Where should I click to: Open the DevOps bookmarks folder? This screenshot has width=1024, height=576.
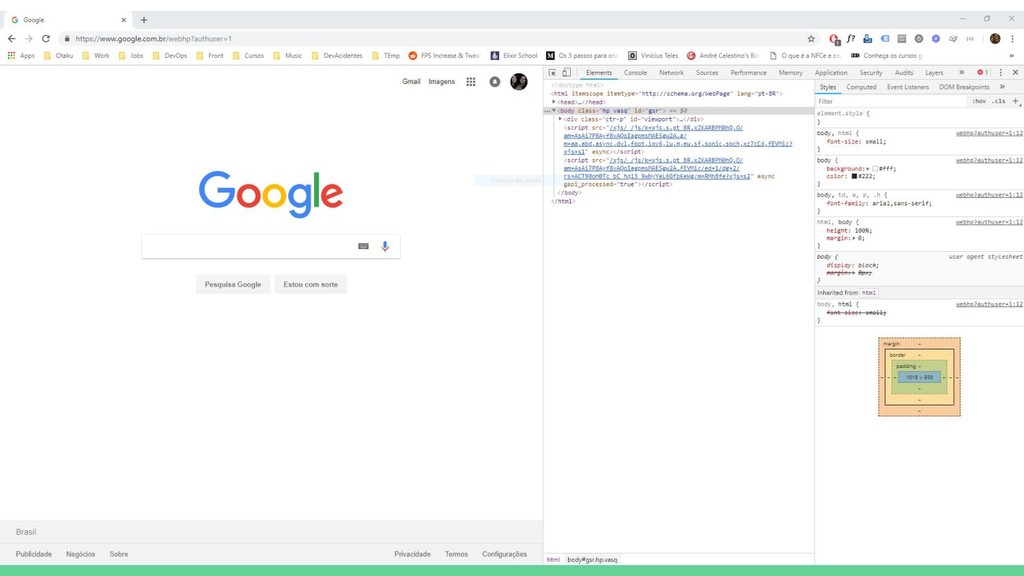[170, 56]
